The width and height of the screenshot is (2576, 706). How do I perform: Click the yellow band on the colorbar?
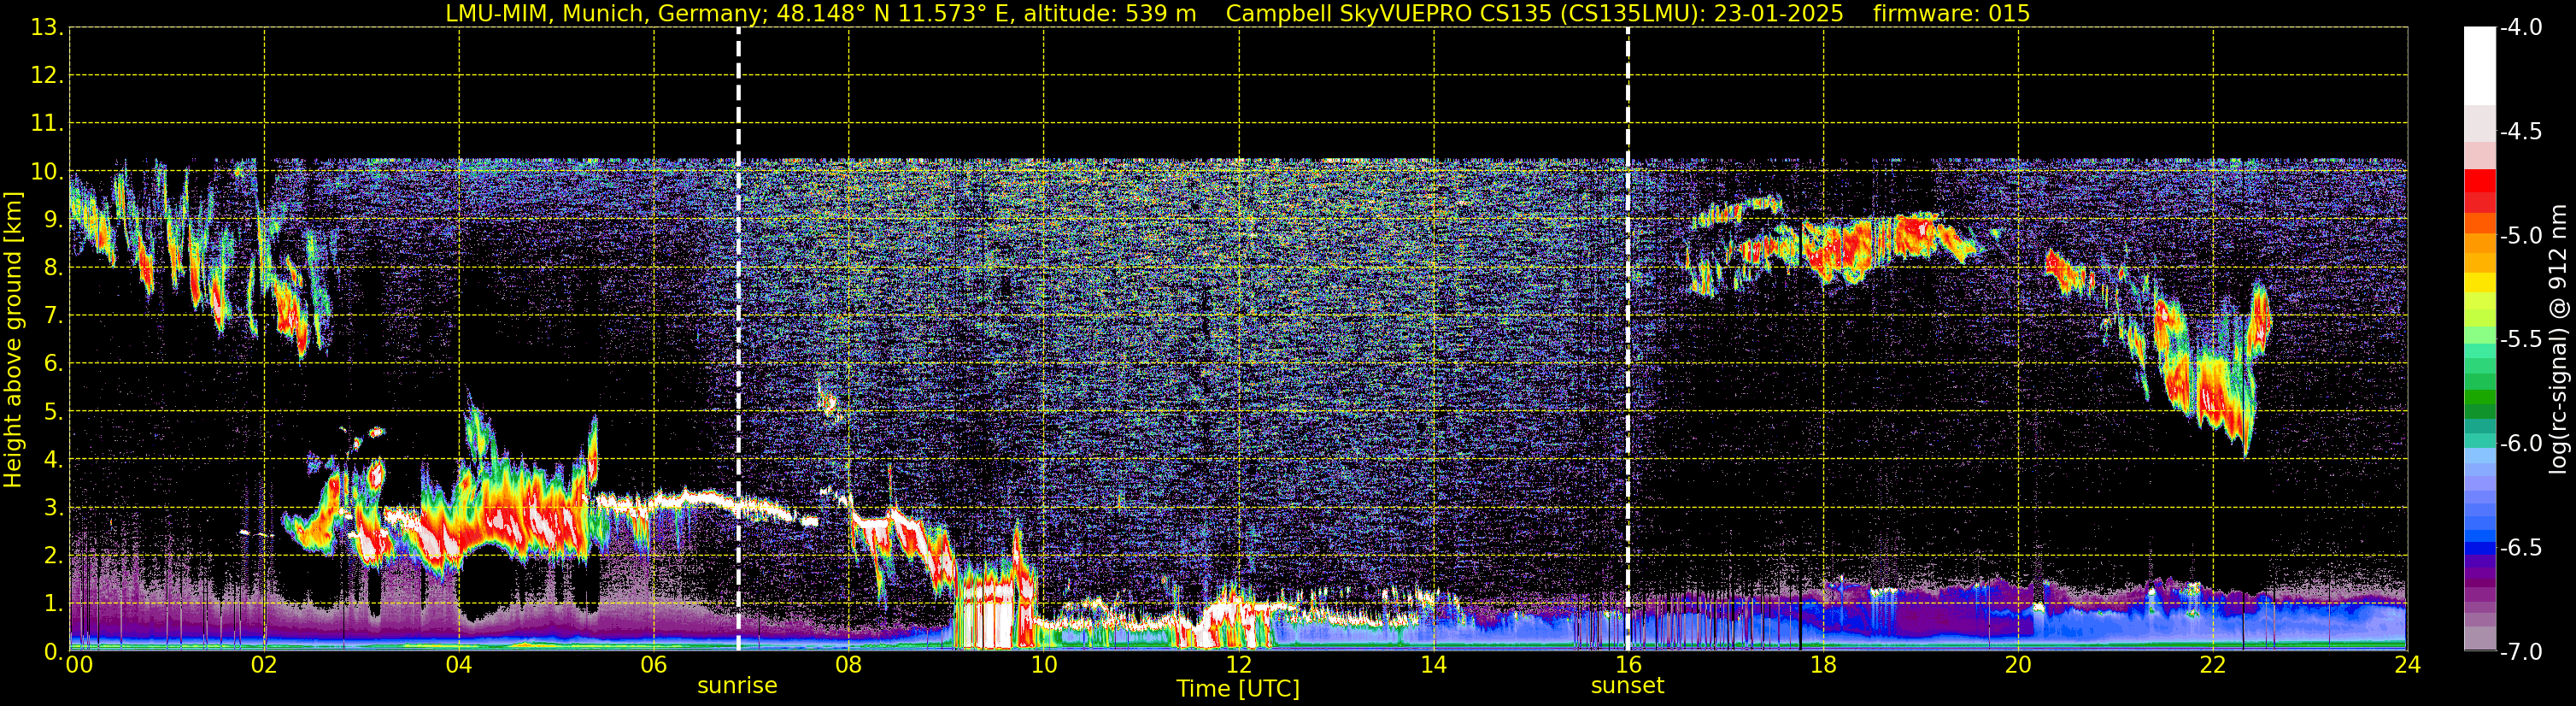[x=2479, y=282]
